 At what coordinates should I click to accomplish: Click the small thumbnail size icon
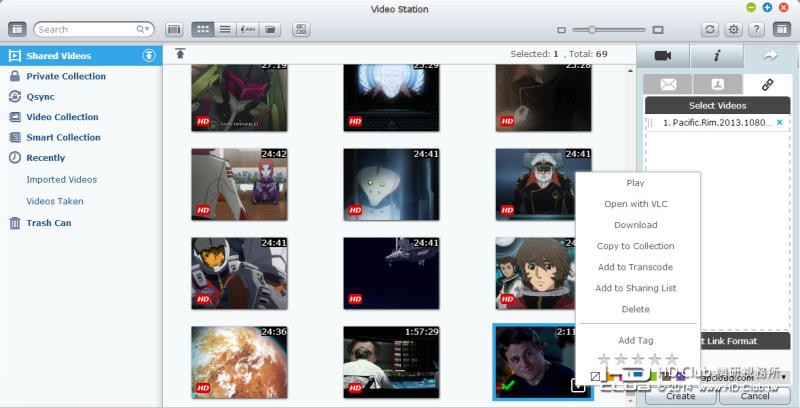click(561, 30)
